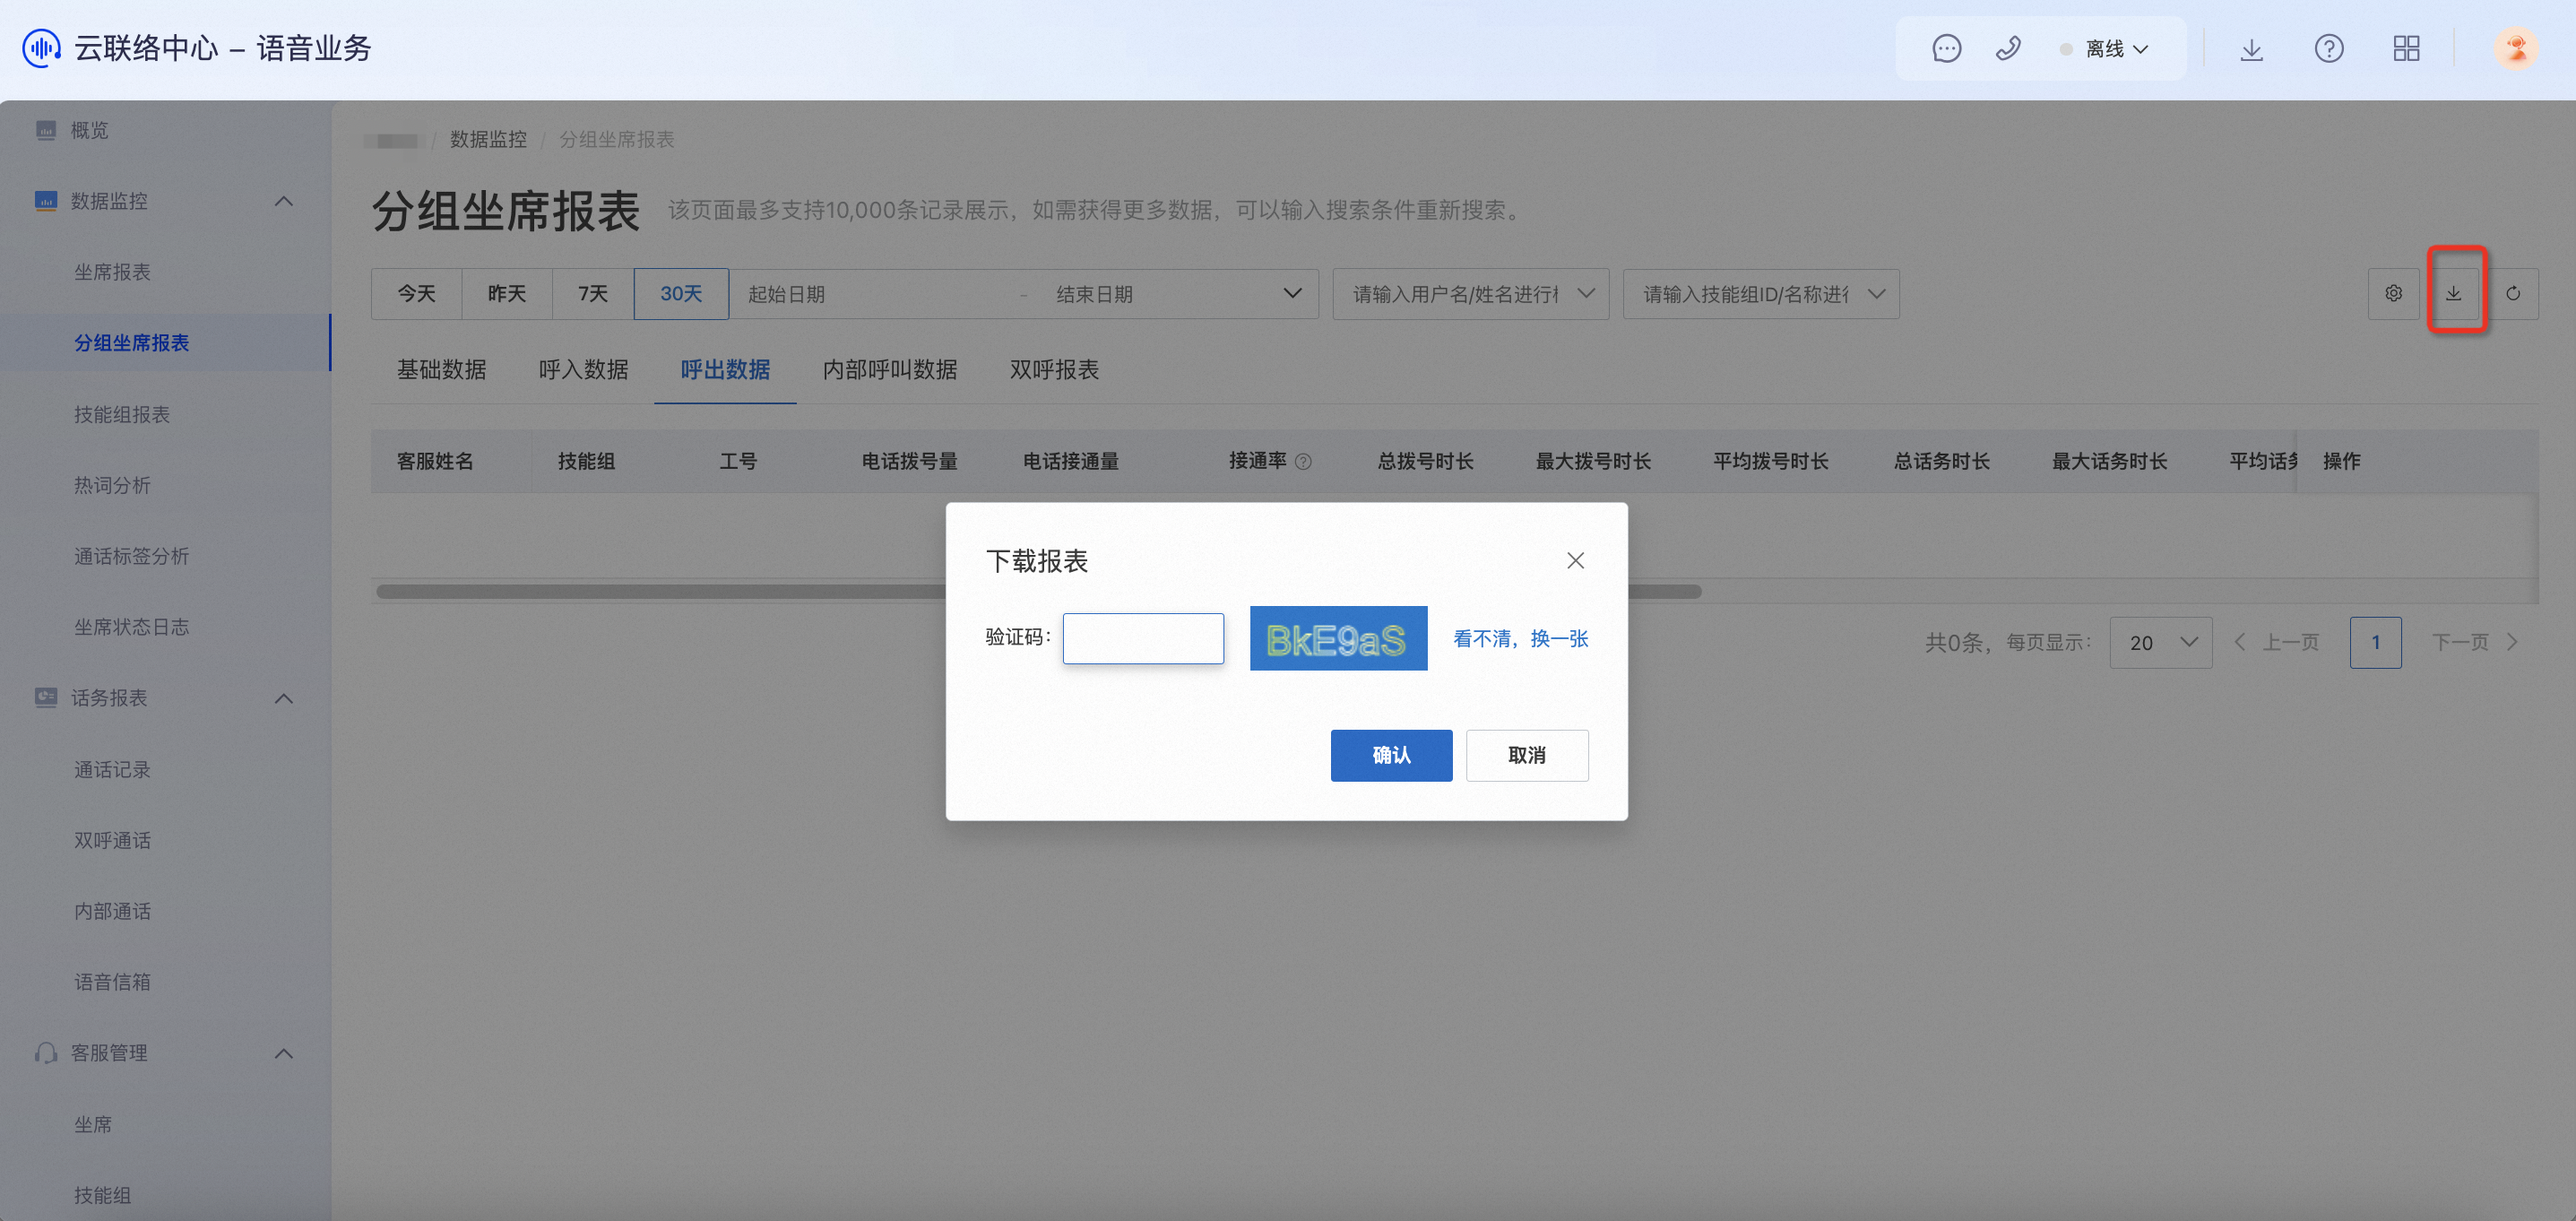Switch to the 呼出数据 tab
Viewport: 2576px width, 1221px height.
point(725,369)
